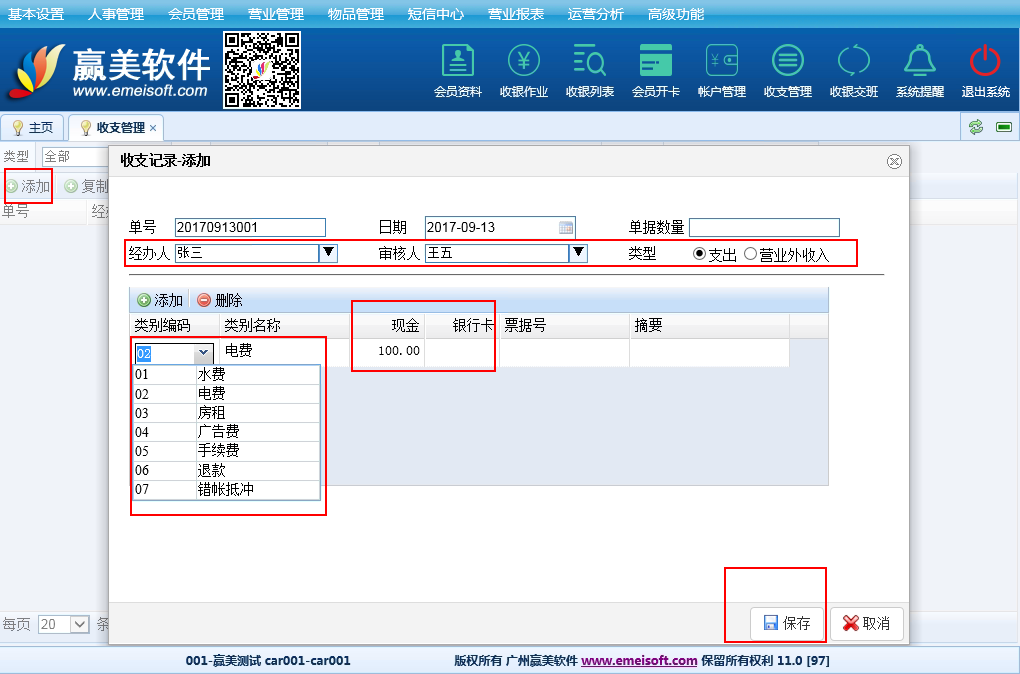Open the 营业报表 menu

[516, 14]
